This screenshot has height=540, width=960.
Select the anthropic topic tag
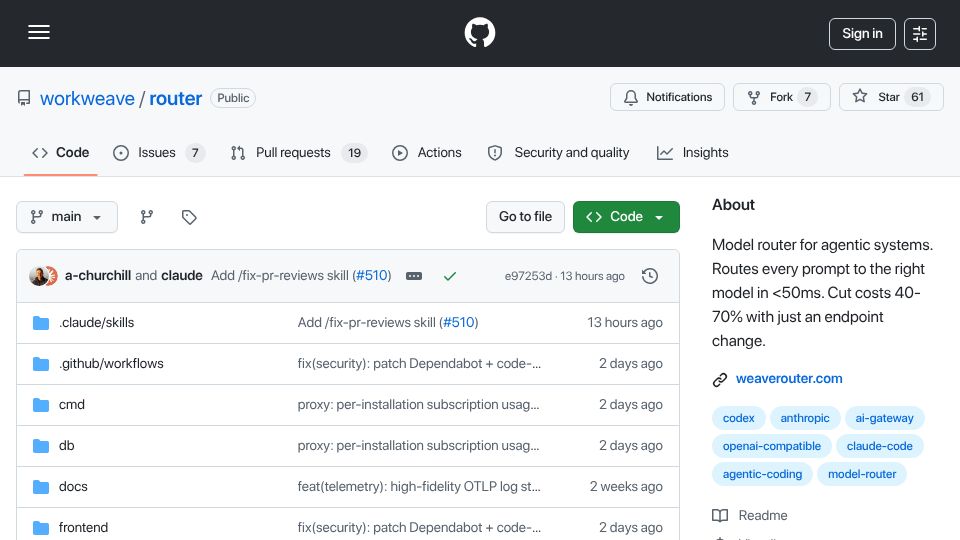tap(804, 418)
